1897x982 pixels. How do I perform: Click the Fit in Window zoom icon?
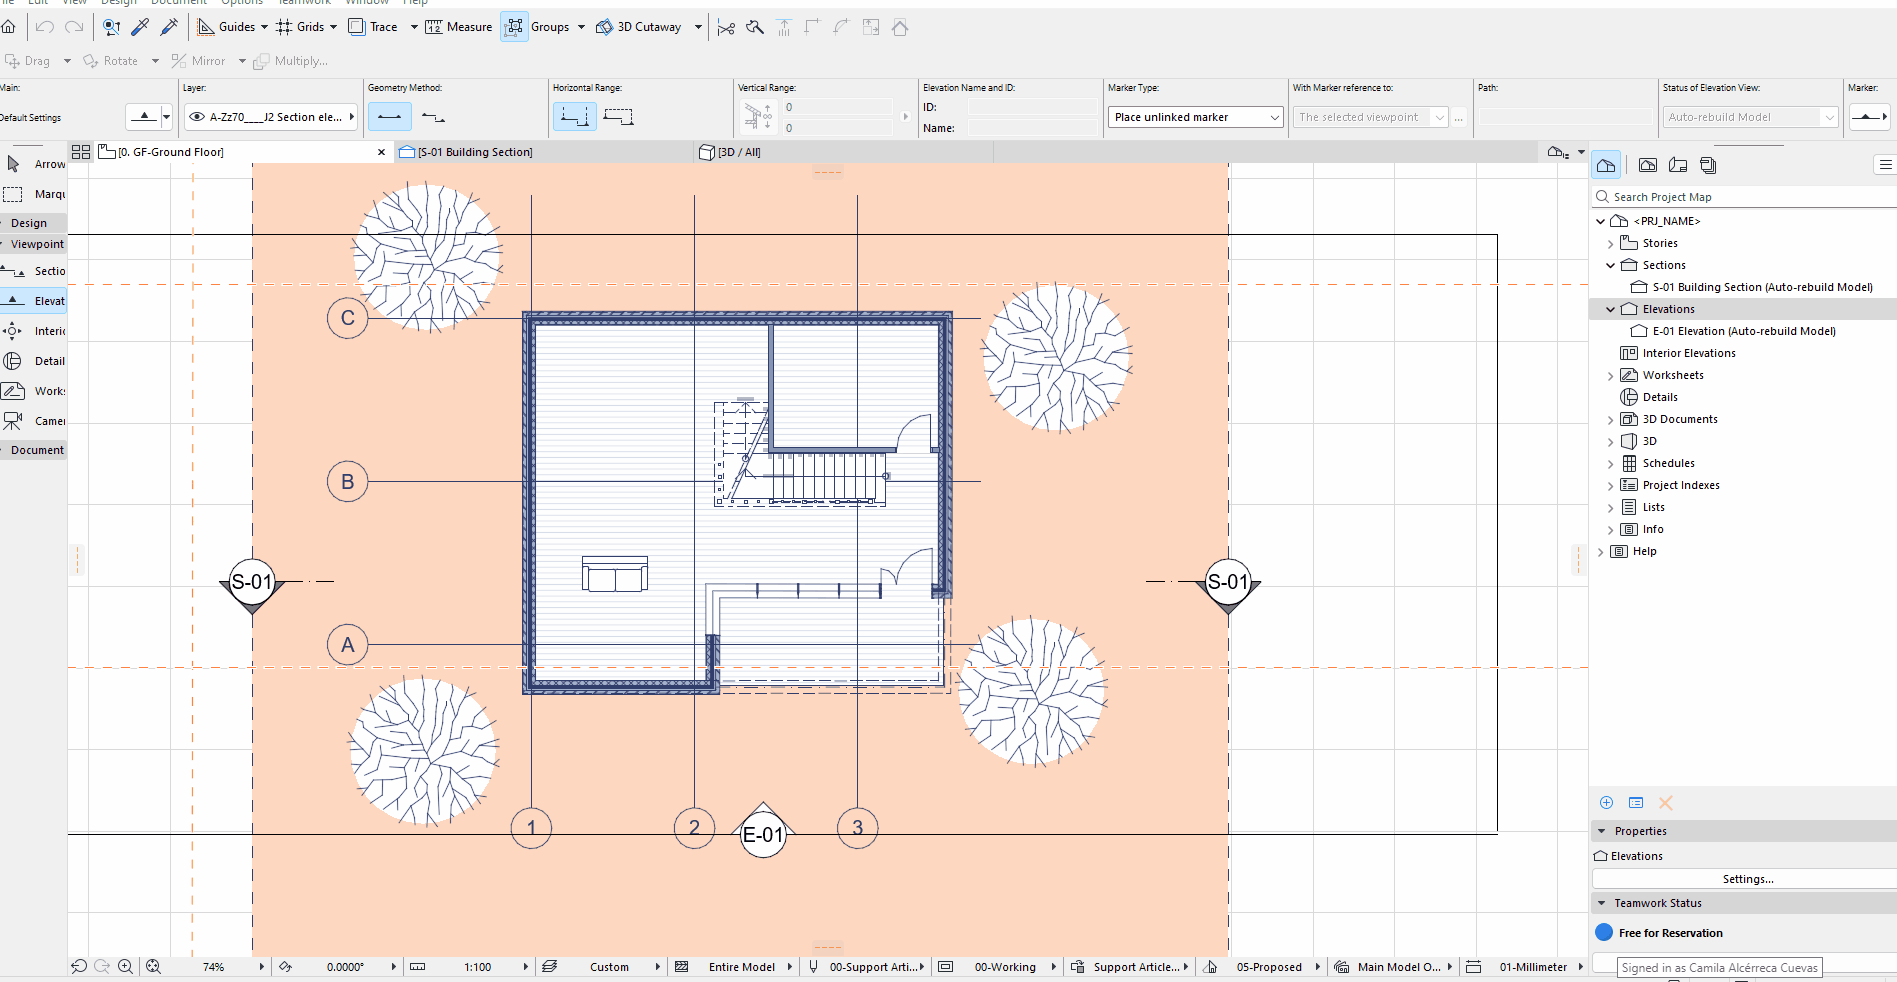pos(153,967)
